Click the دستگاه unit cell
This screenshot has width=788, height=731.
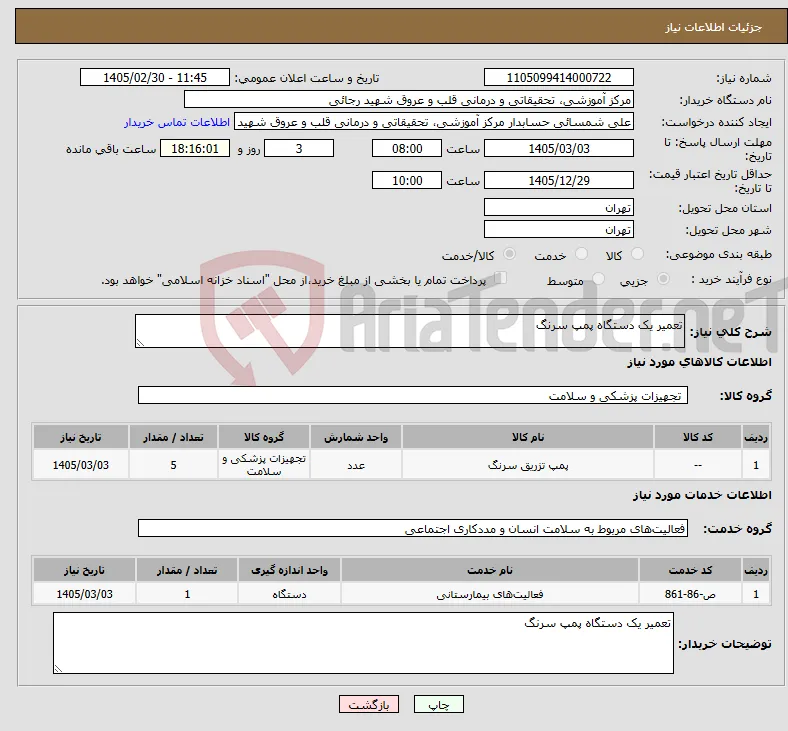289,594
